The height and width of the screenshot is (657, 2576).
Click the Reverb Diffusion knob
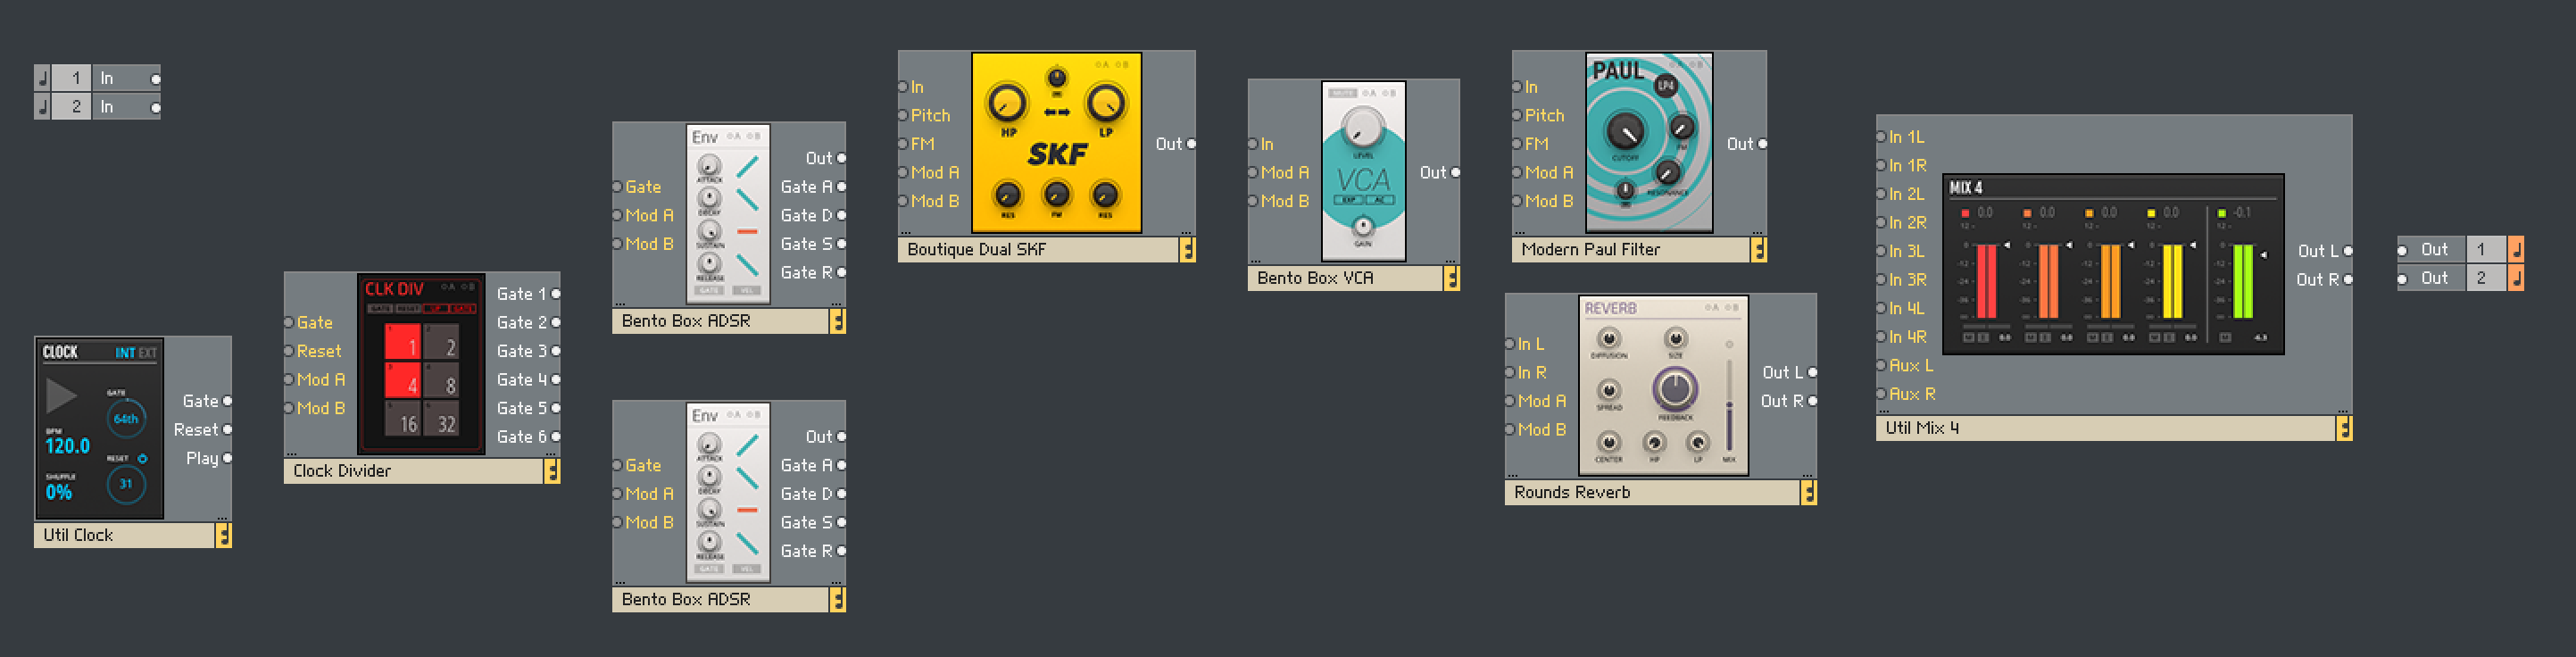1608,339
